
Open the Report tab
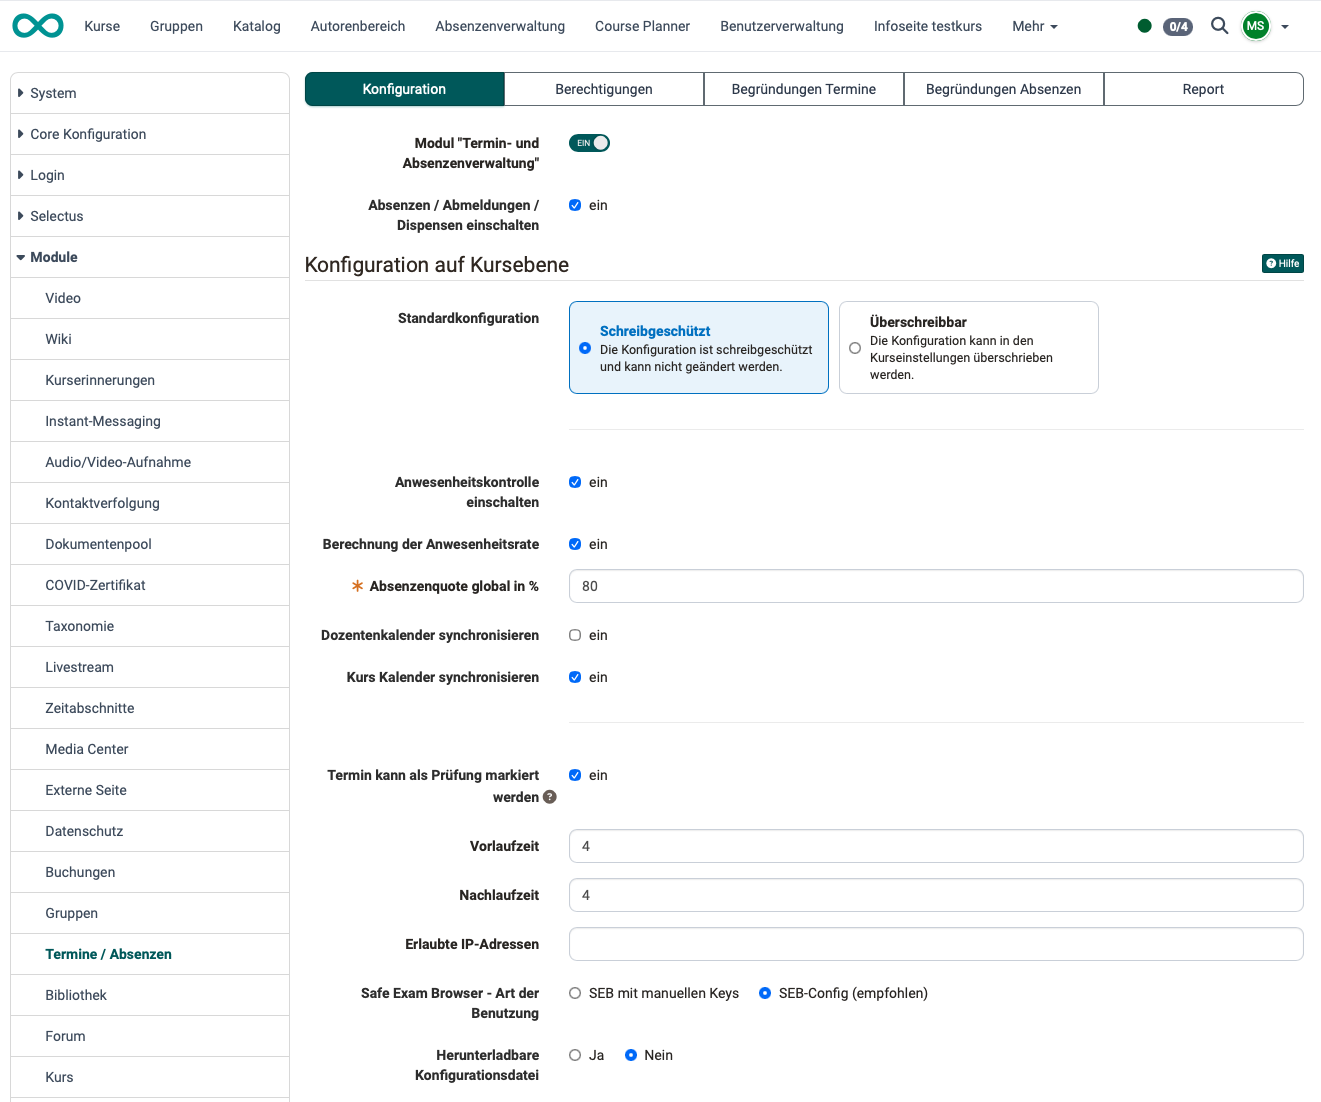(x=1203, y=89)
